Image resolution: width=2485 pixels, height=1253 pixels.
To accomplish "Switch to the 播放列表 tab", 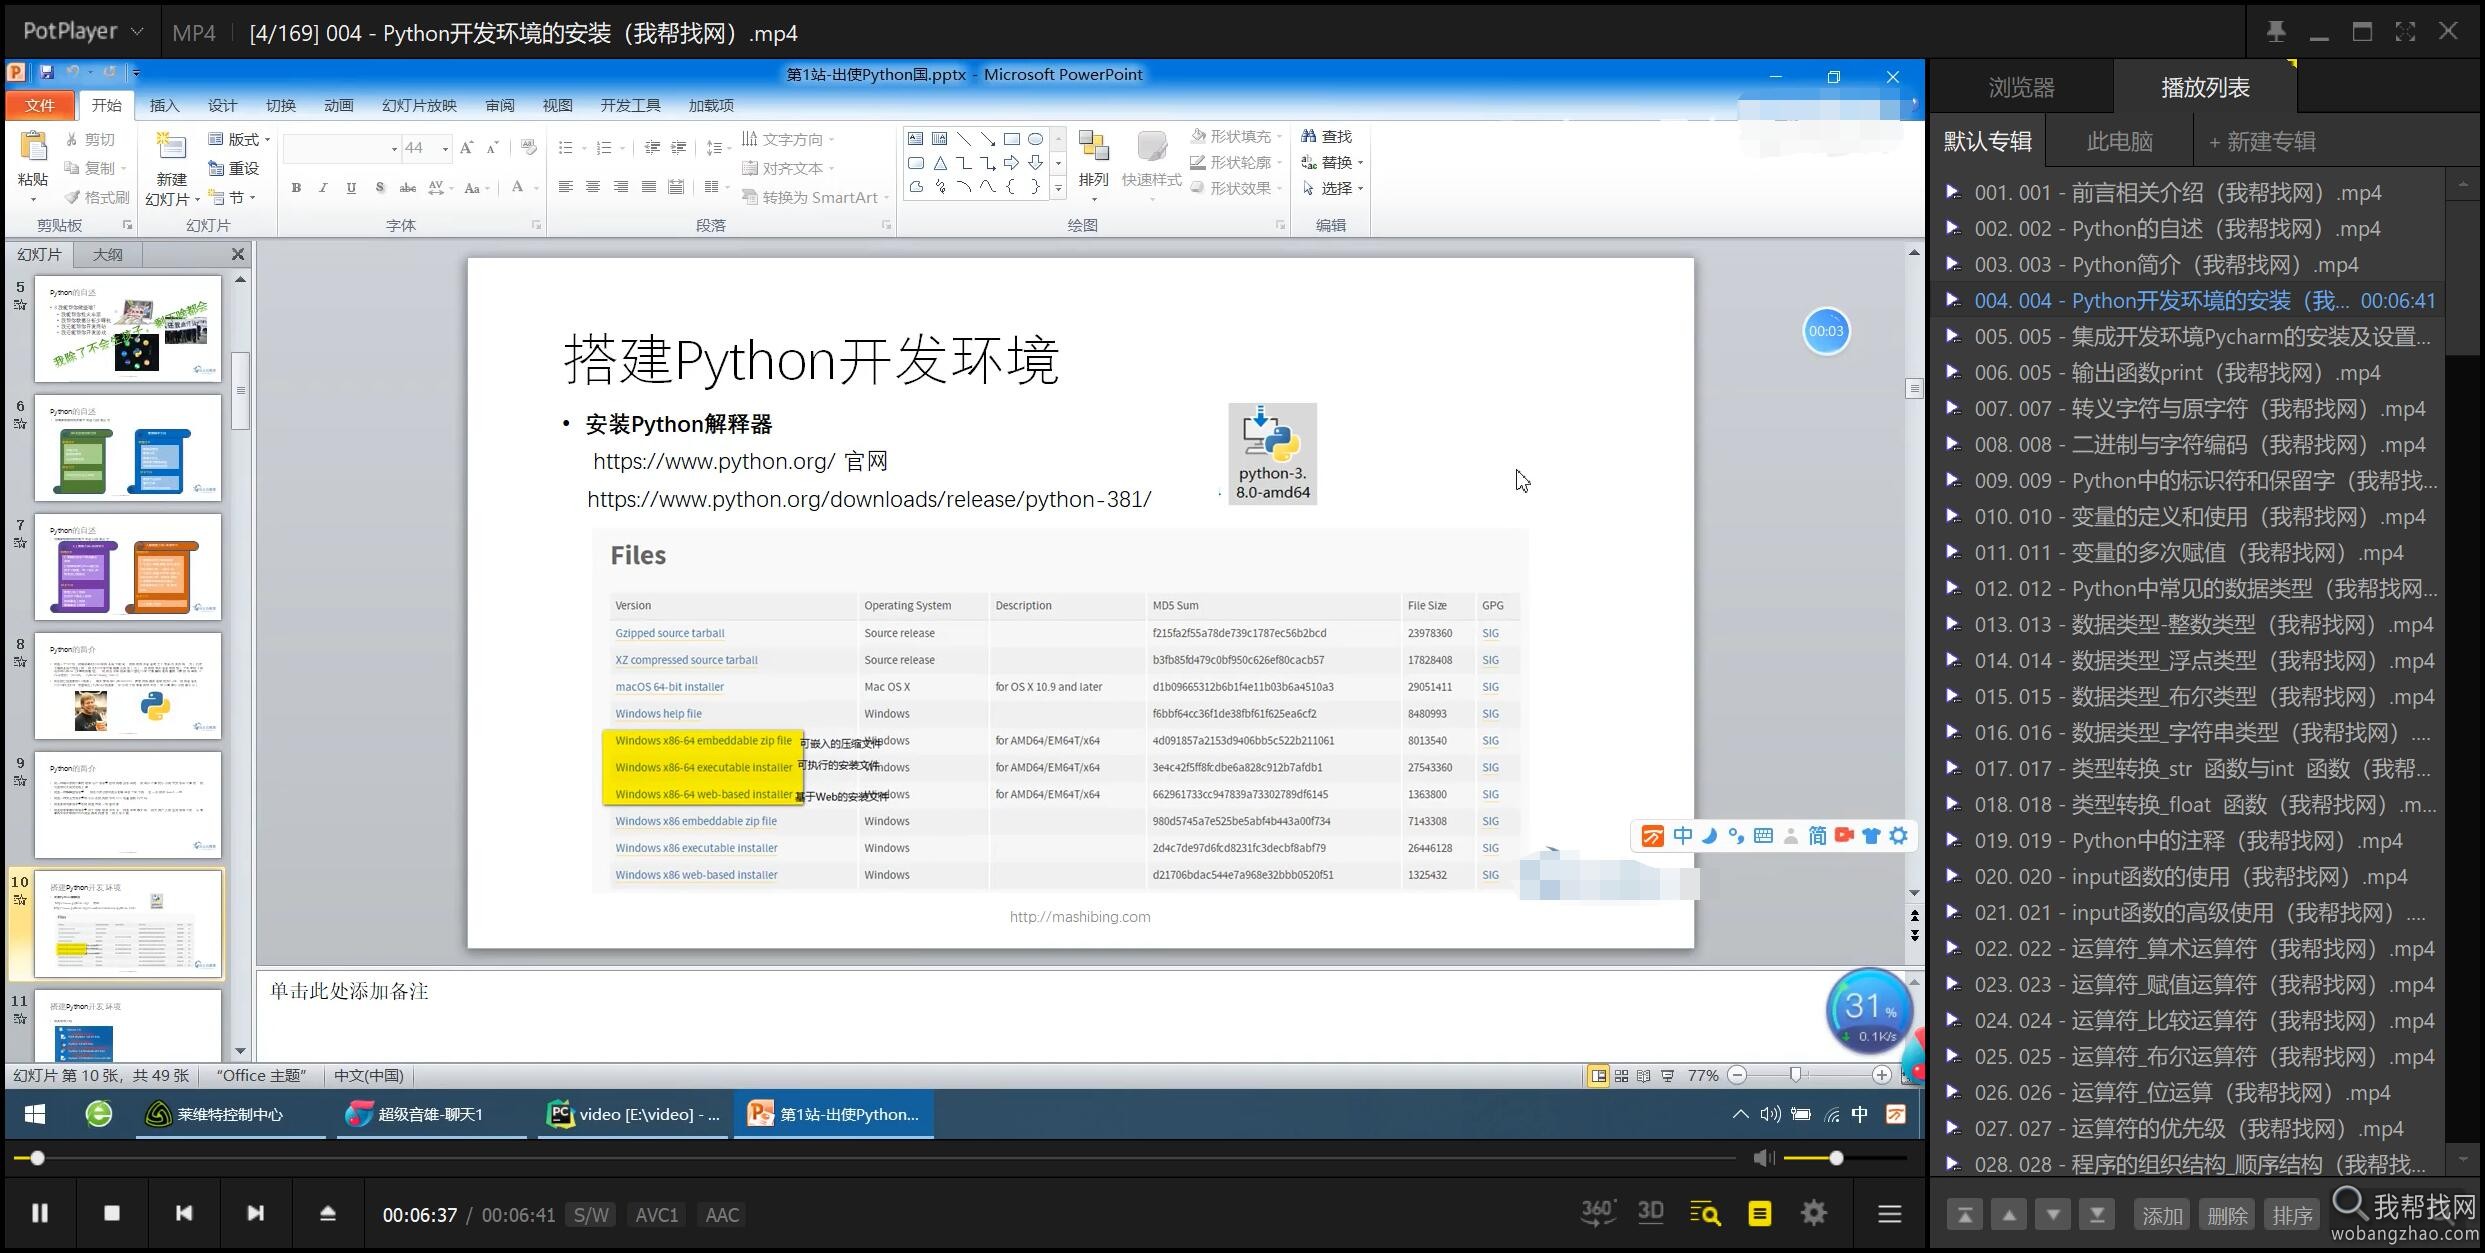I will coord(2205,88).
